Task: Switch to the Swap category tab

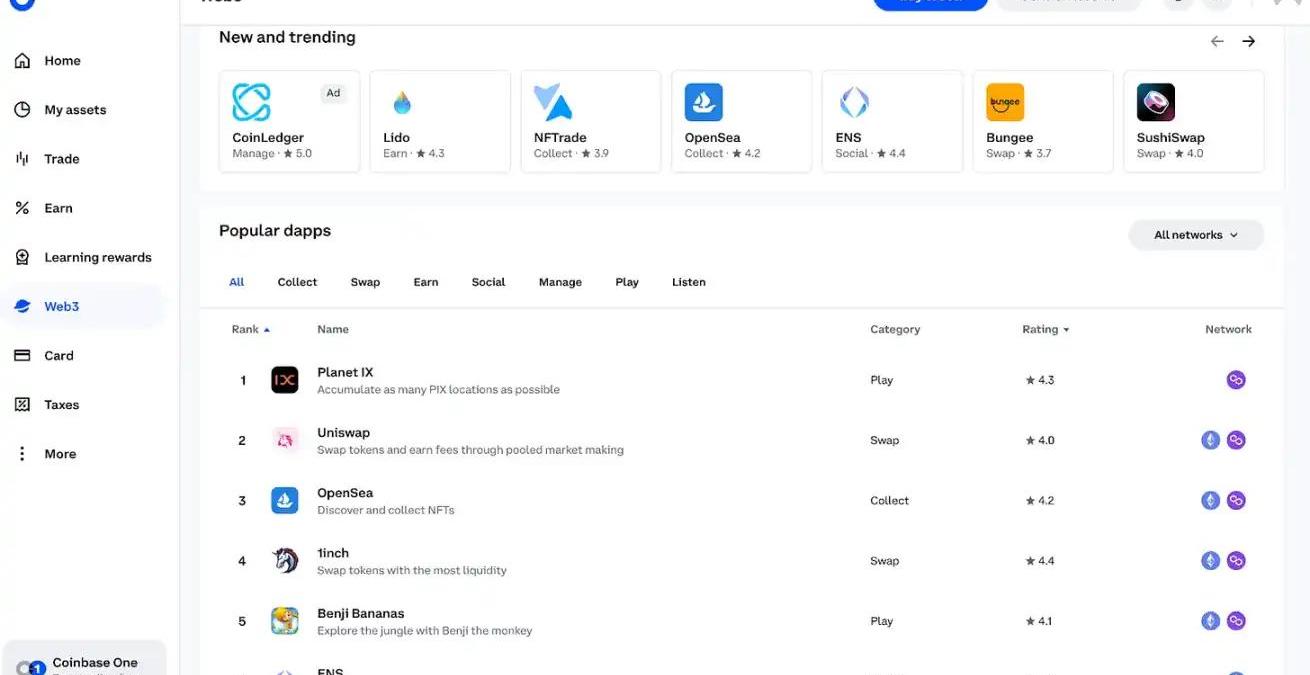Action: pos(365,282)
